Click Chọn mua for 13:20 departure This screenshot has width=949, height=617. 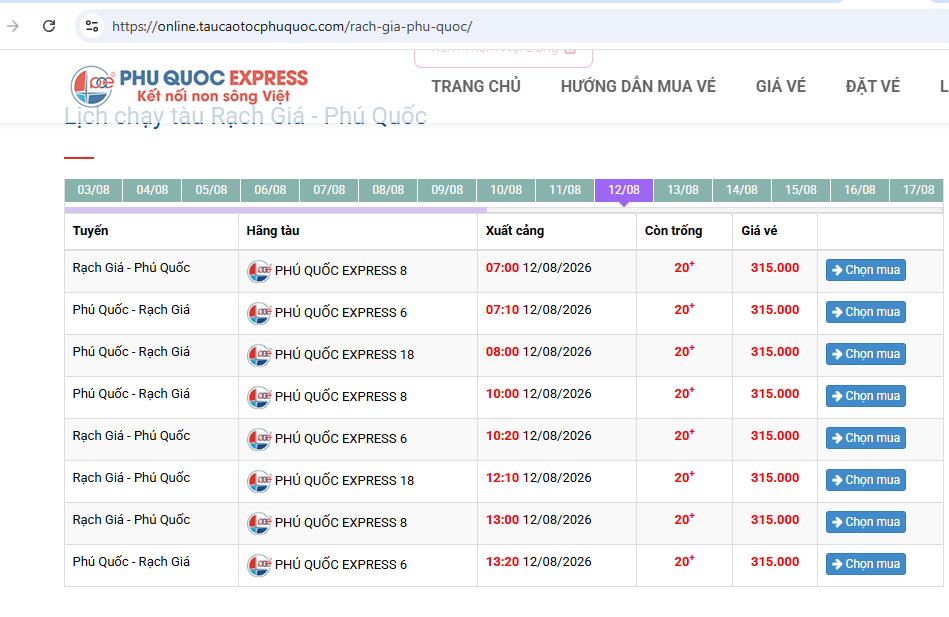pyautogui.click(x=865, y=564)
